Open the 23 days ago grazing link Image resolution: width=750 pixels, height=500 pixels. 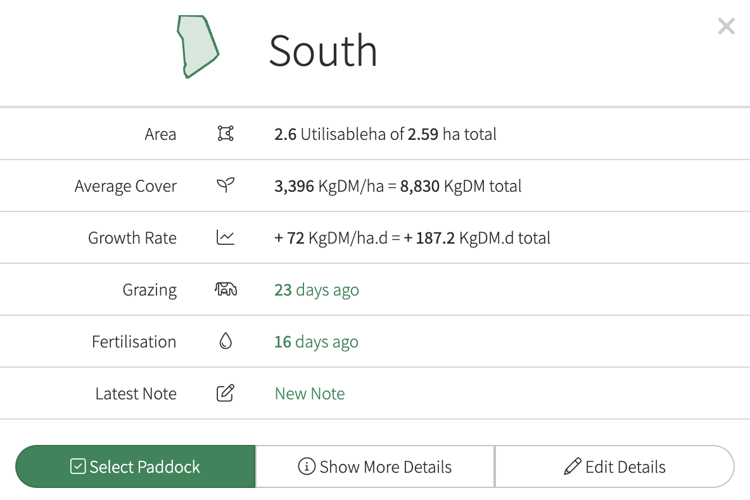point(316,290)
